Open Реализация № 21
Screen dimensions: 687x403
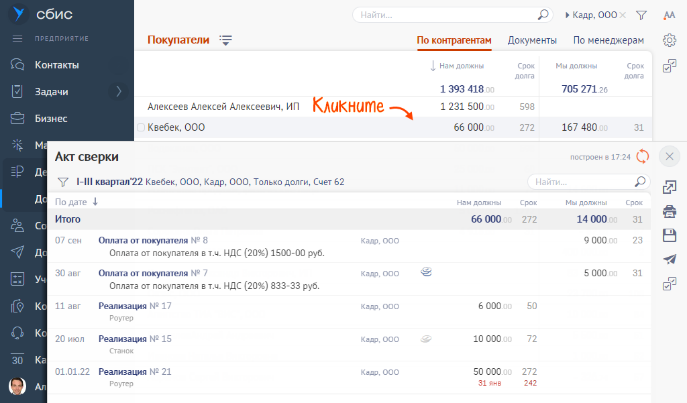point(135,371)
